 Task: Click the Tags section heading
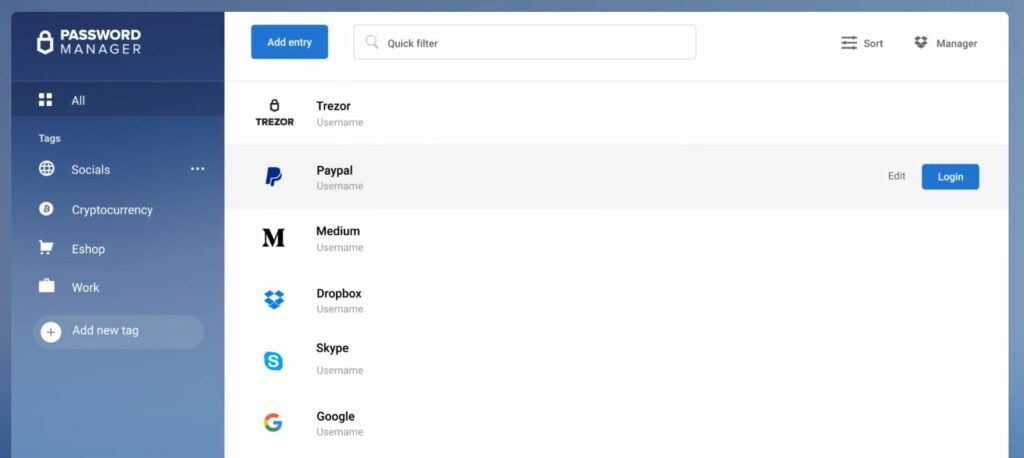(x=50, y=139)
